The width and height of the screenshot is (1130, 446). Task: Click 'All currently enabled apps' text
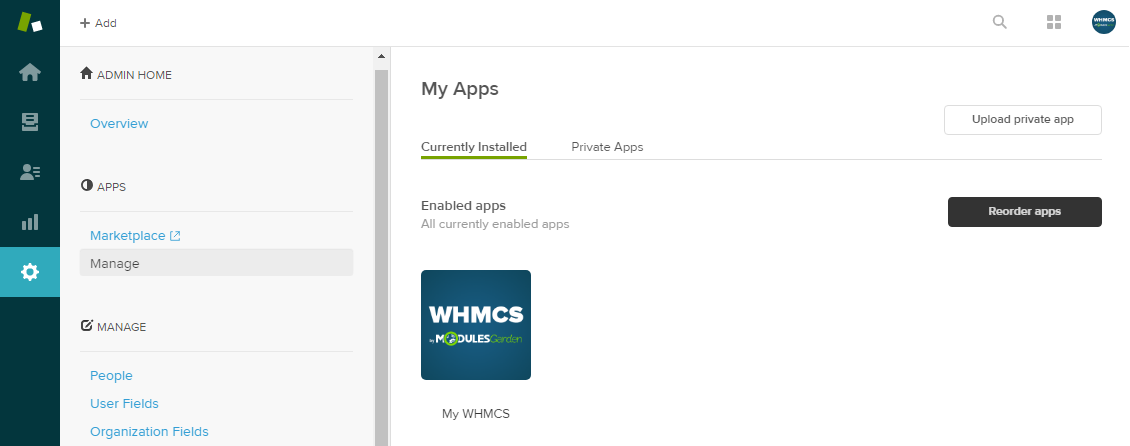(x=495, y=224)
